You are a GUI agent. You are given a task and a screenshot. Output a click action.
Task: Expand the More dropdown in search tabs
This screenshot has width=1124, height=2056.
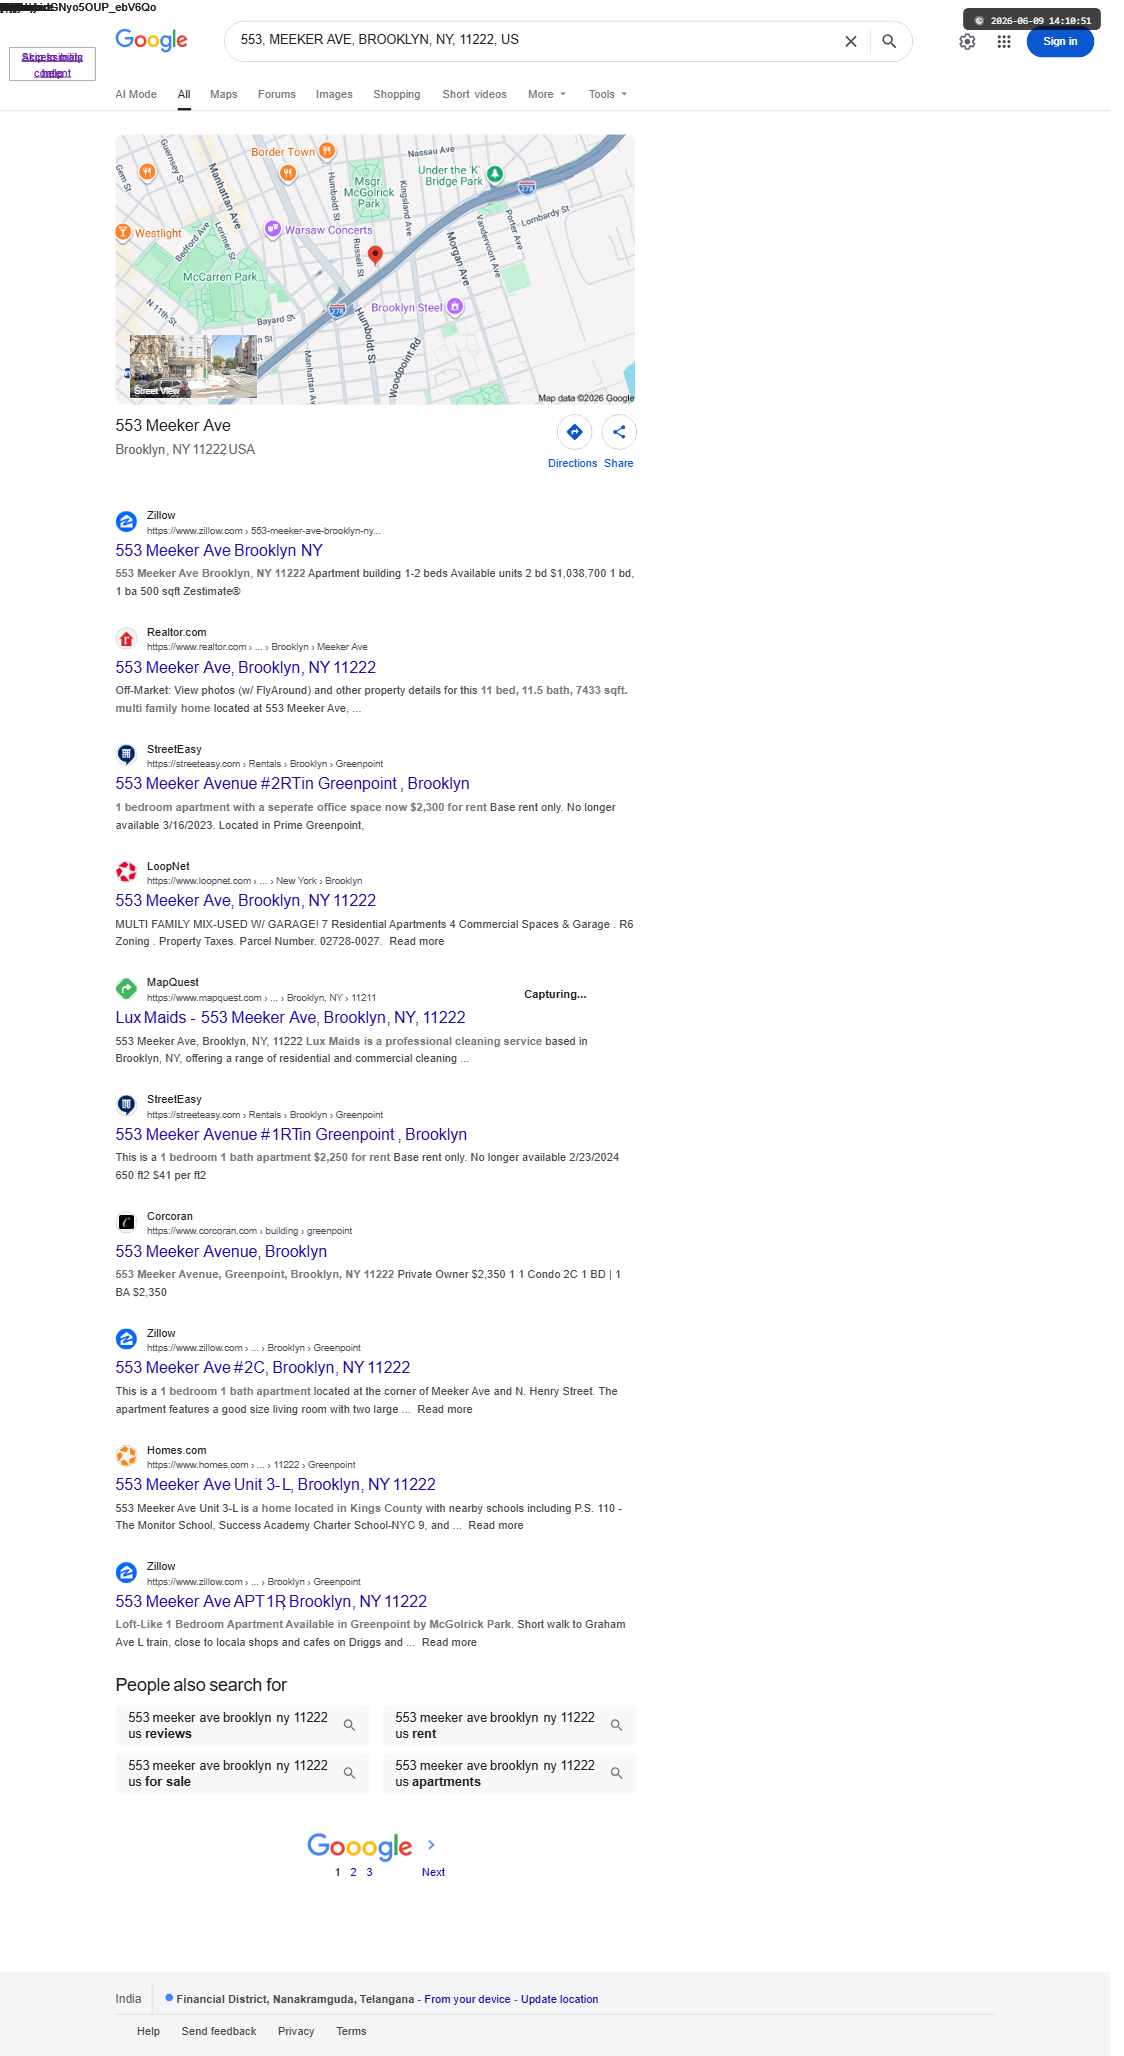547,94
